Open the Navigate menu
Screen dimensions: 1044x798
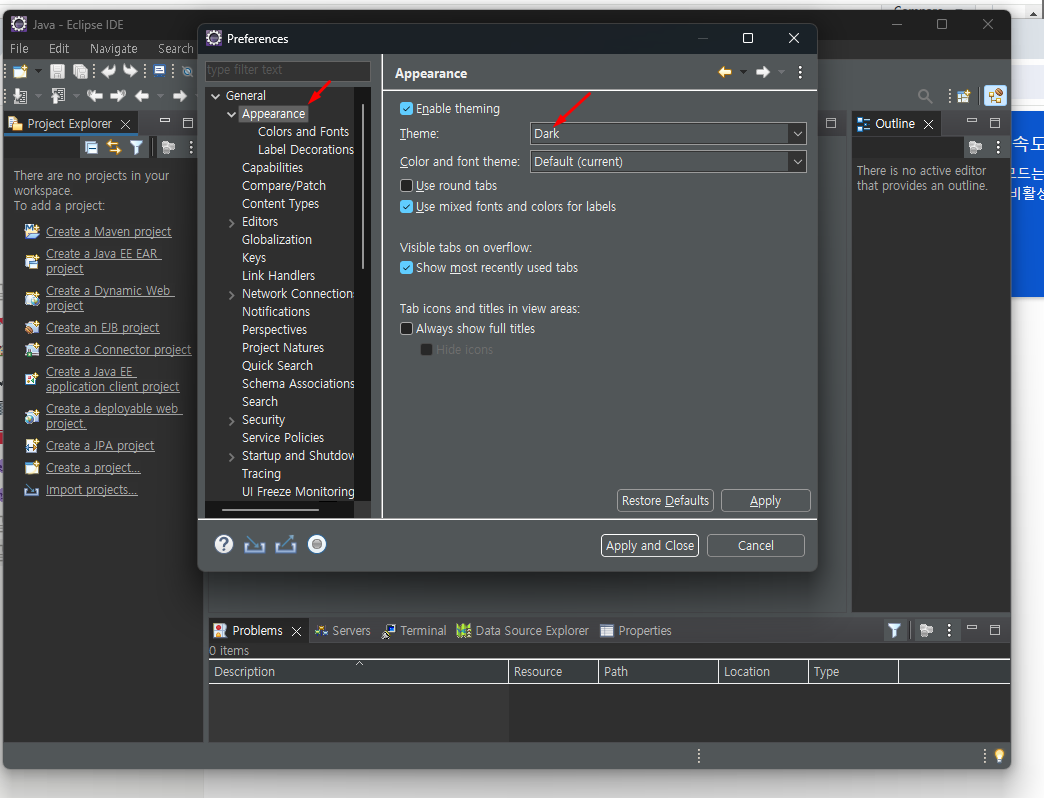pos(114,49)
